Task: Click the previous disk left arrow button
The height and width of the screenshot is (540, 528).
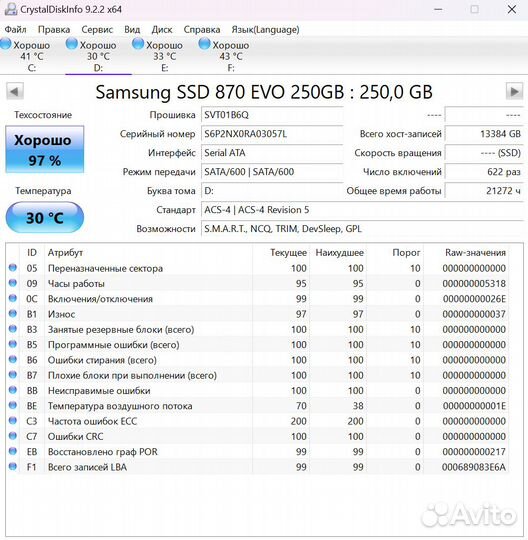Action: coord(15,92)
